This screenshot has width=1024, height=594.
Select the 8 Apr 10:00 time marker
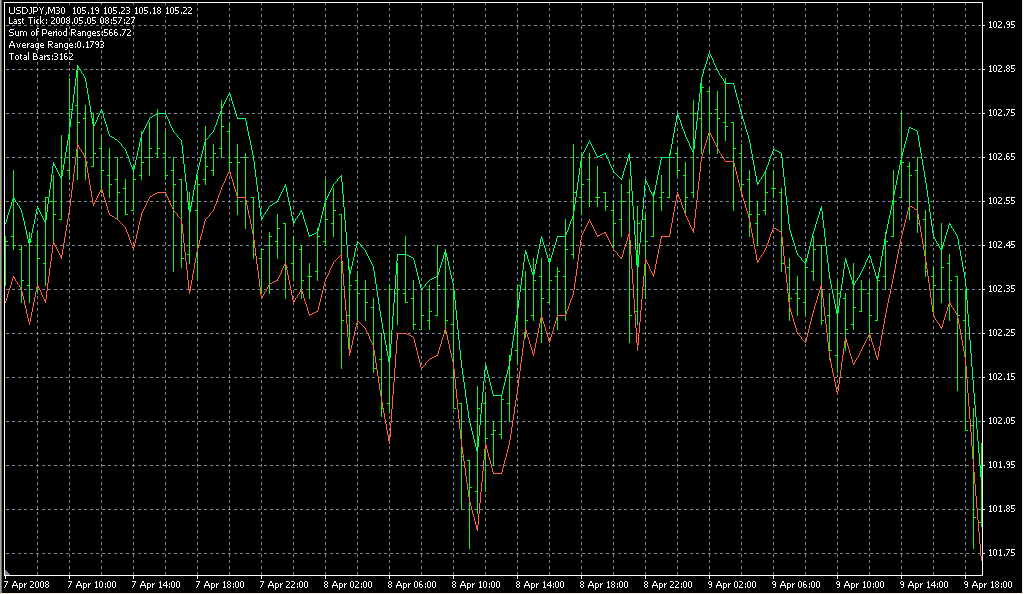point(477,584)
